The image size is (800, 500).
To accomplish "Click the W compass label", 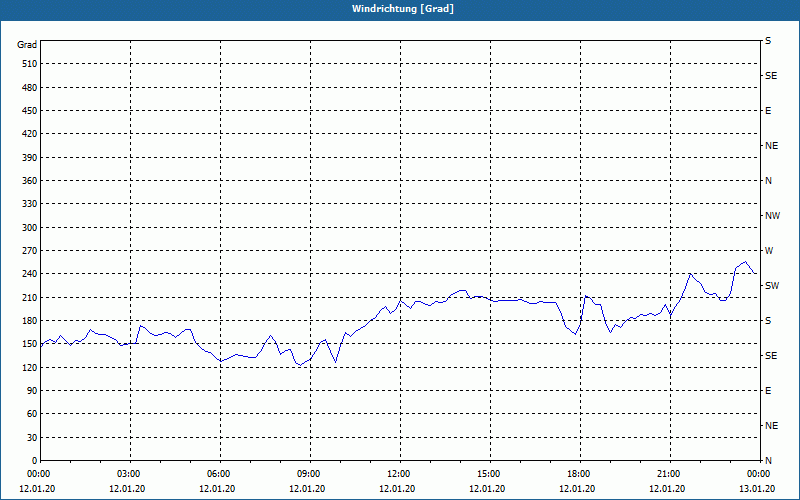I will (x=769, y=251).
